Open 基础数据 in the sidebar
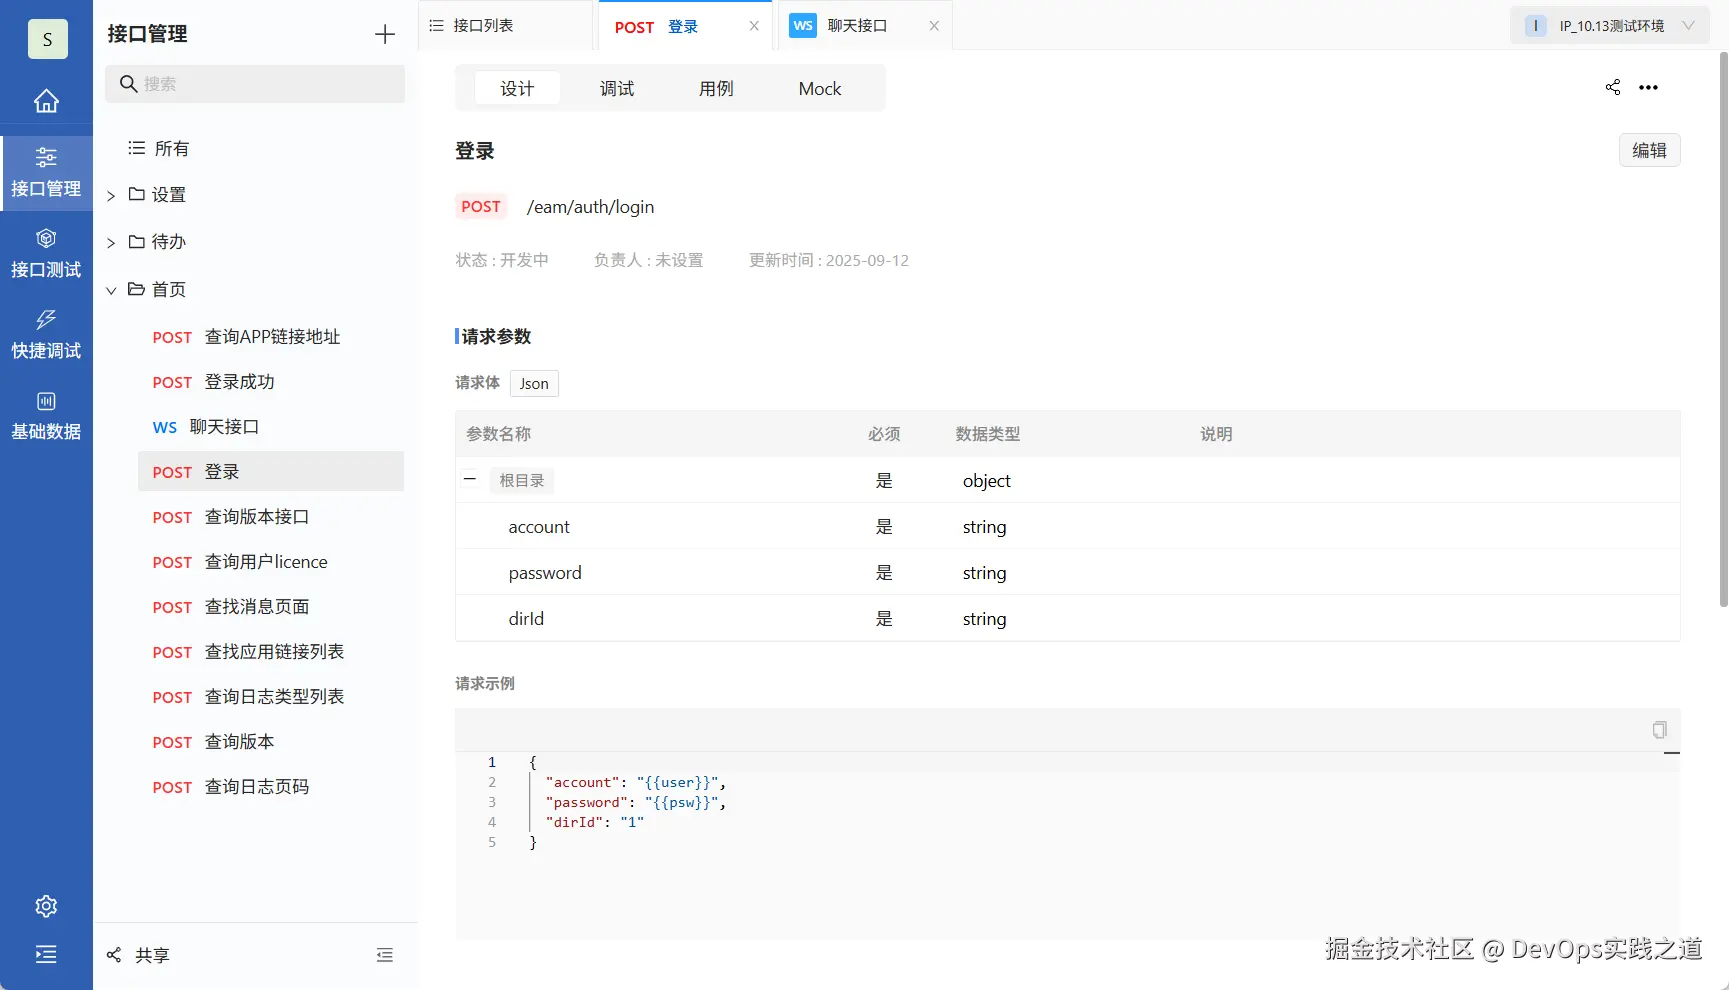This screenshot has height=990, width=1729. pos(46,416)
